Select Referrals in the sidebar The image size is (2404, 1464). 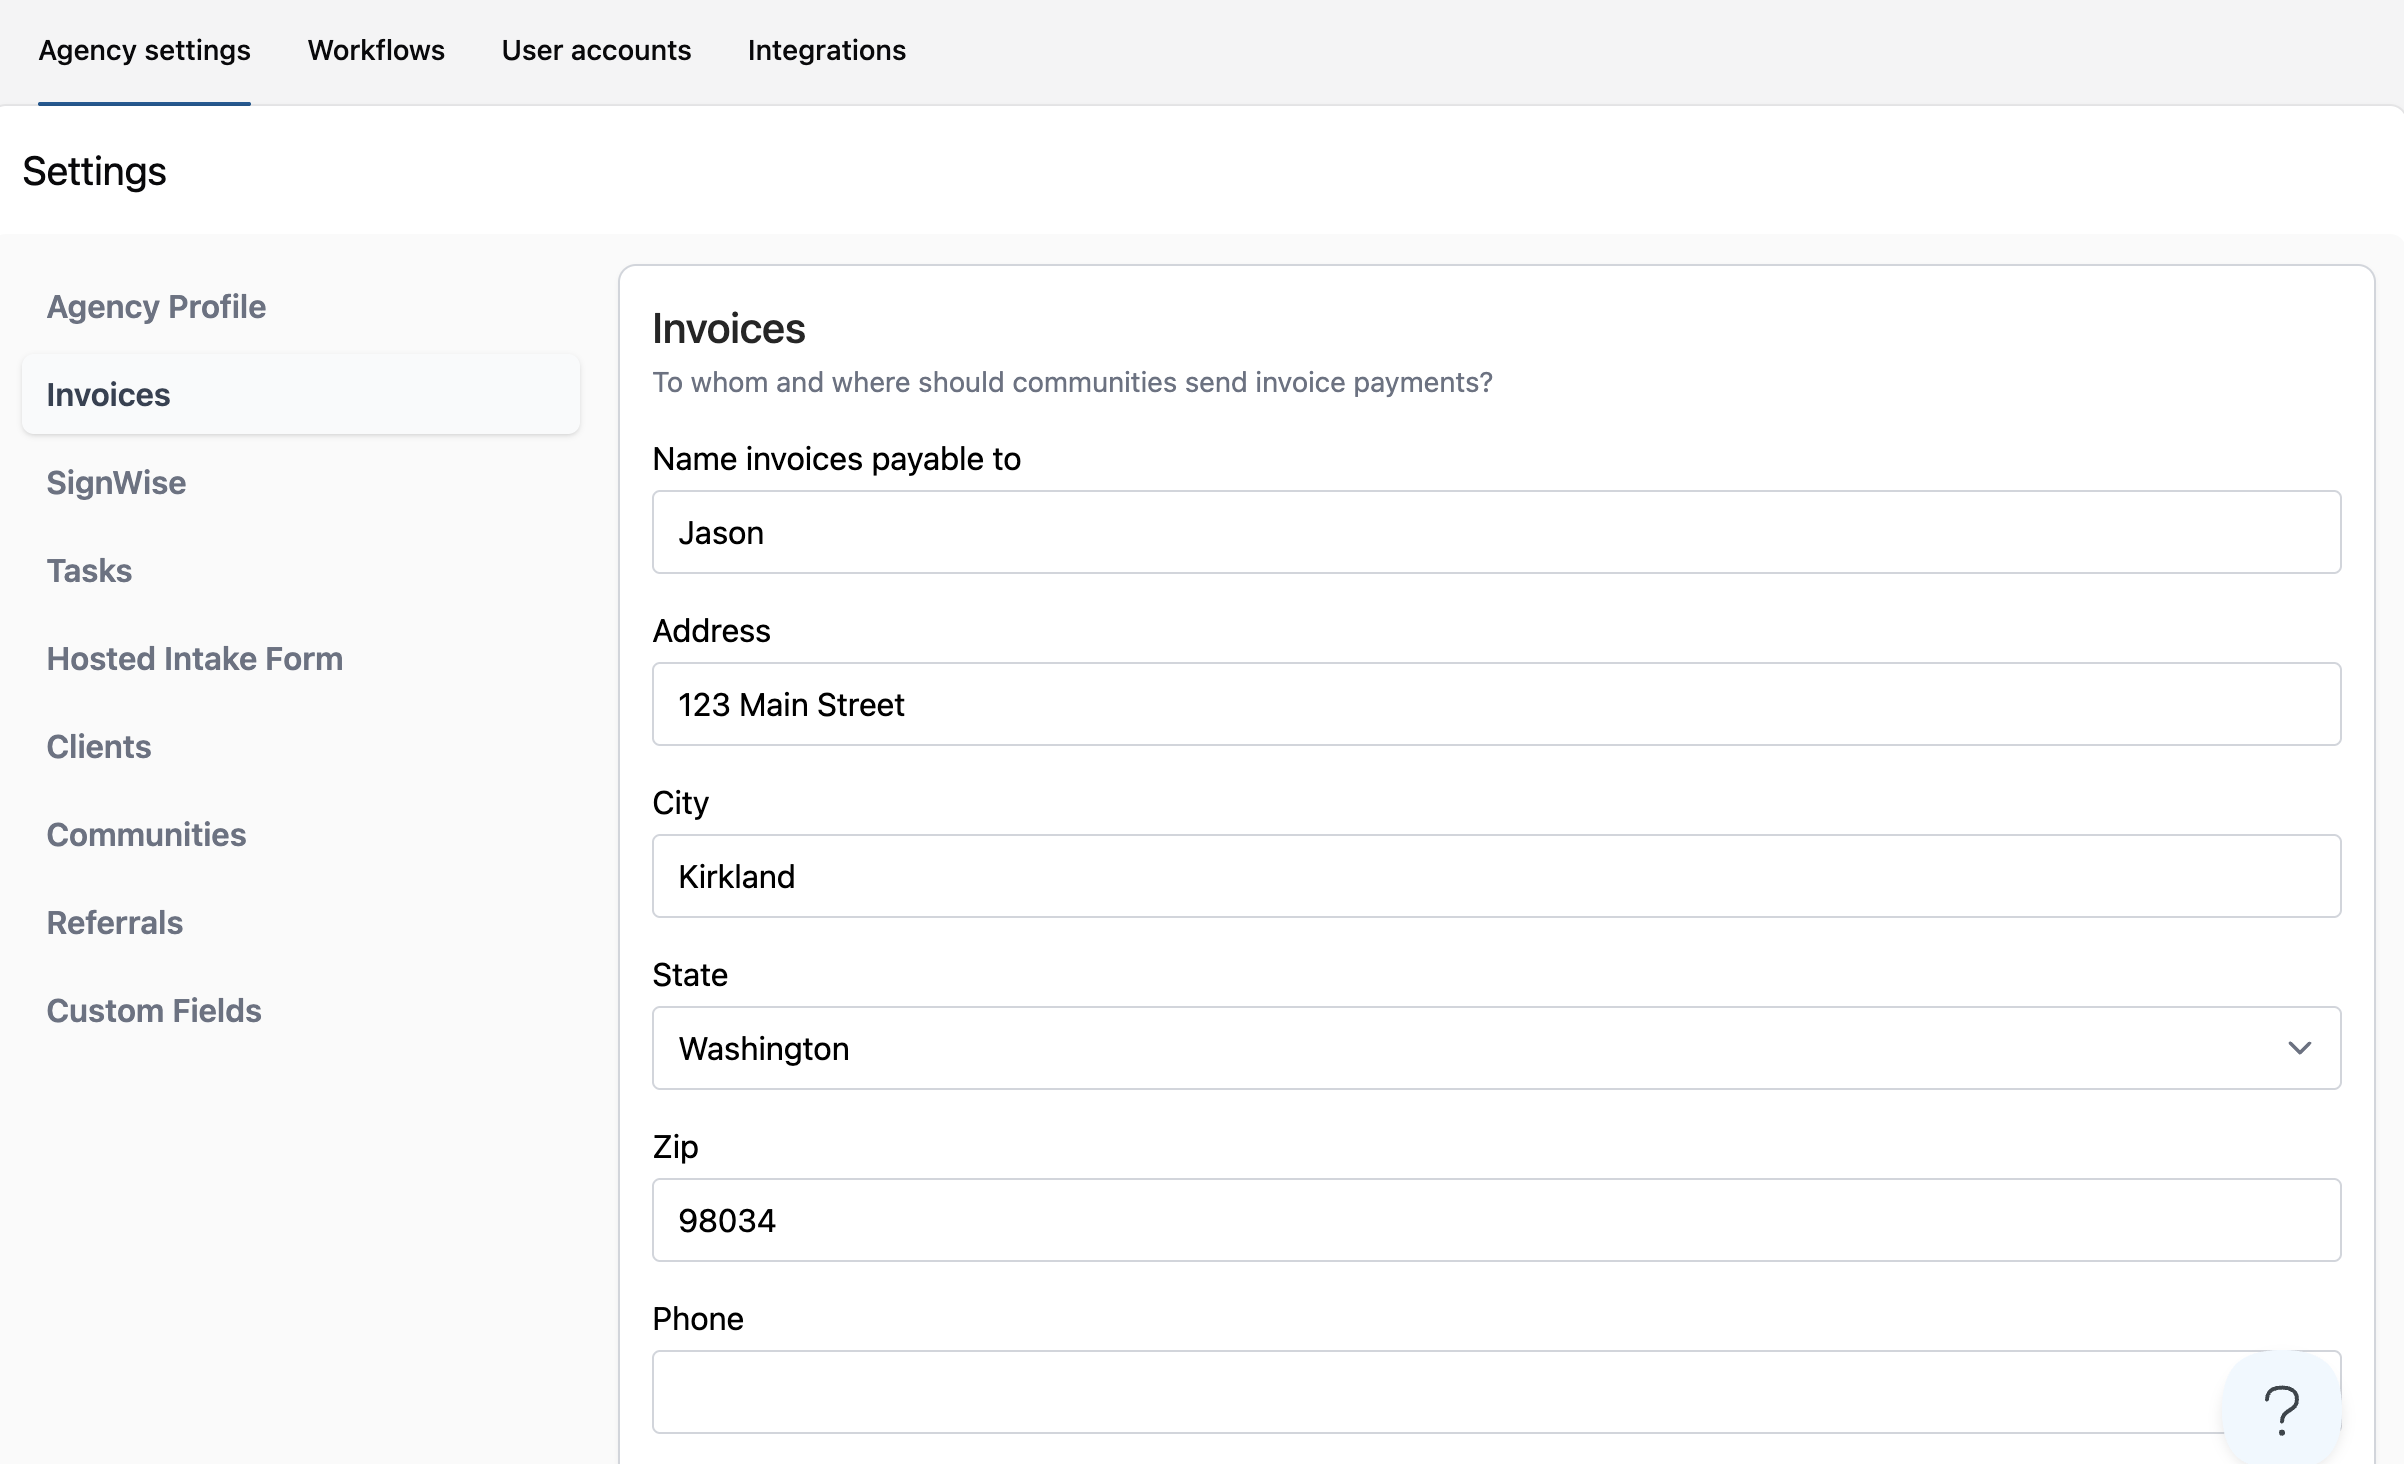pos(115,923)
